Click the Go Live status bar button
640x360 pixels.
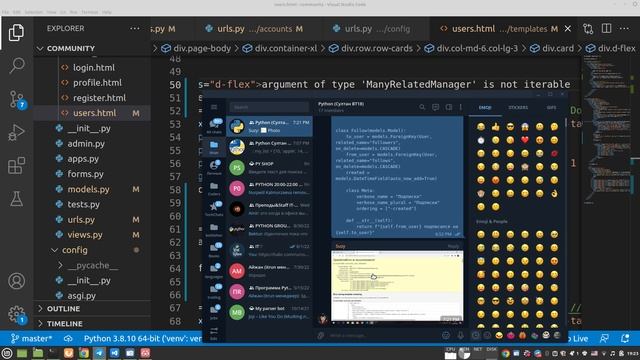pyautogui.click(x=578, y=338)
